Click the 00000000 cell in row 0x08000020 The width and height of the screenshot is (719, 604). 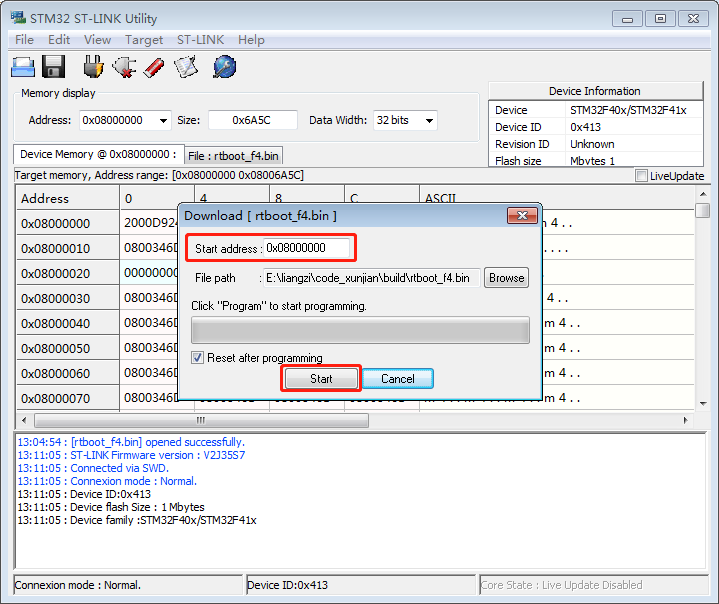150,273
